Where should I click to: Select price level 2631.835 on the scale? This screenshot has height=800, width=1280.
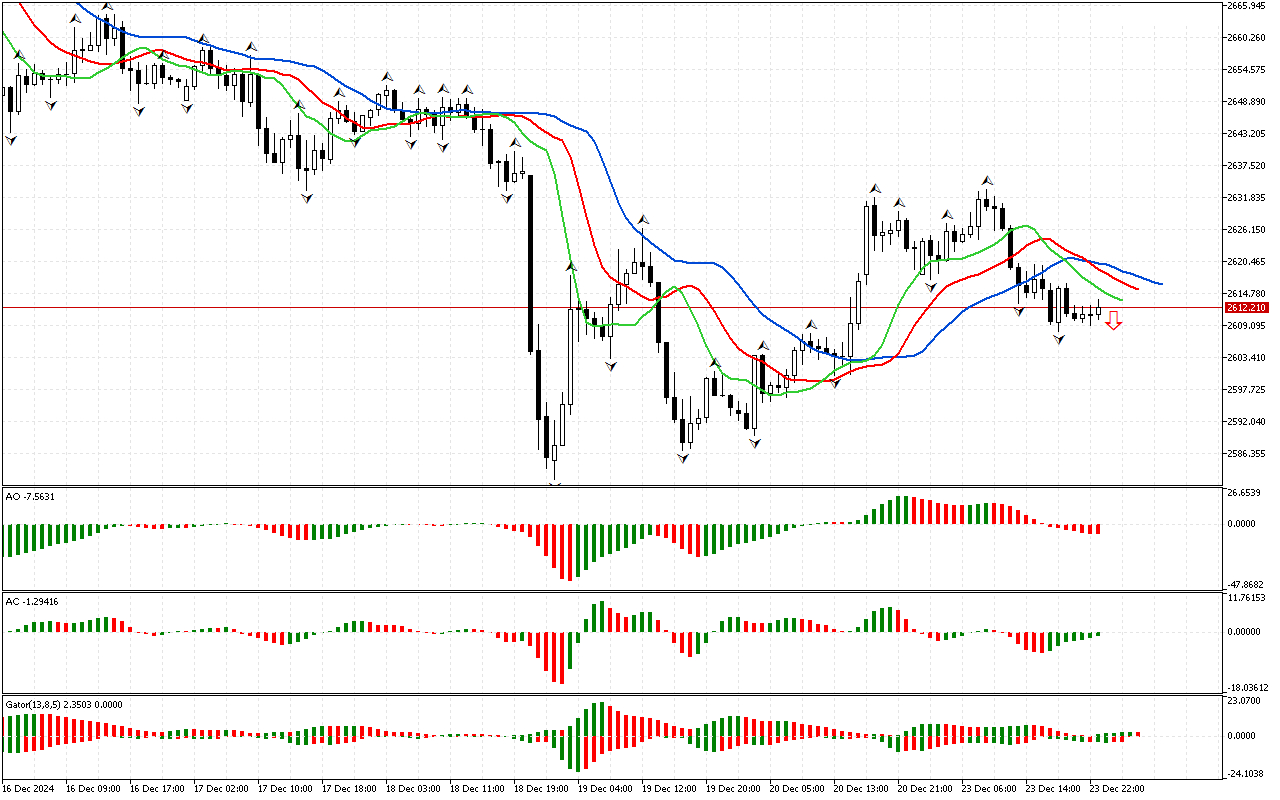(x=1246, y=198)
